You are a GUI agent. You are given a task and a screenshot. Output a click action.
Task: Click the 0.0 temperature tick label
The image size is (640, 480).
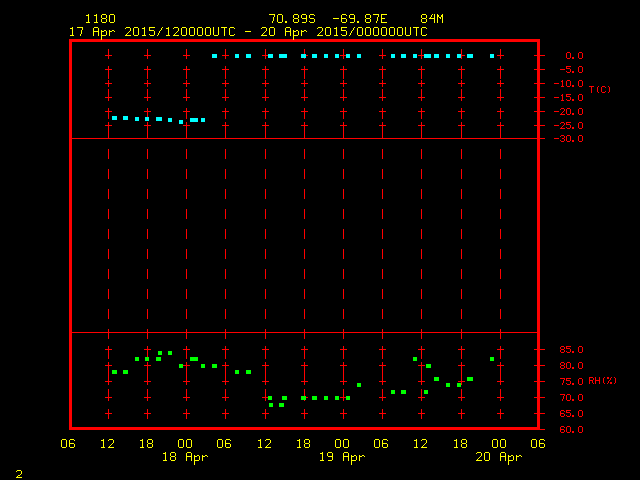pyautogui.click(x=574, y=56)
